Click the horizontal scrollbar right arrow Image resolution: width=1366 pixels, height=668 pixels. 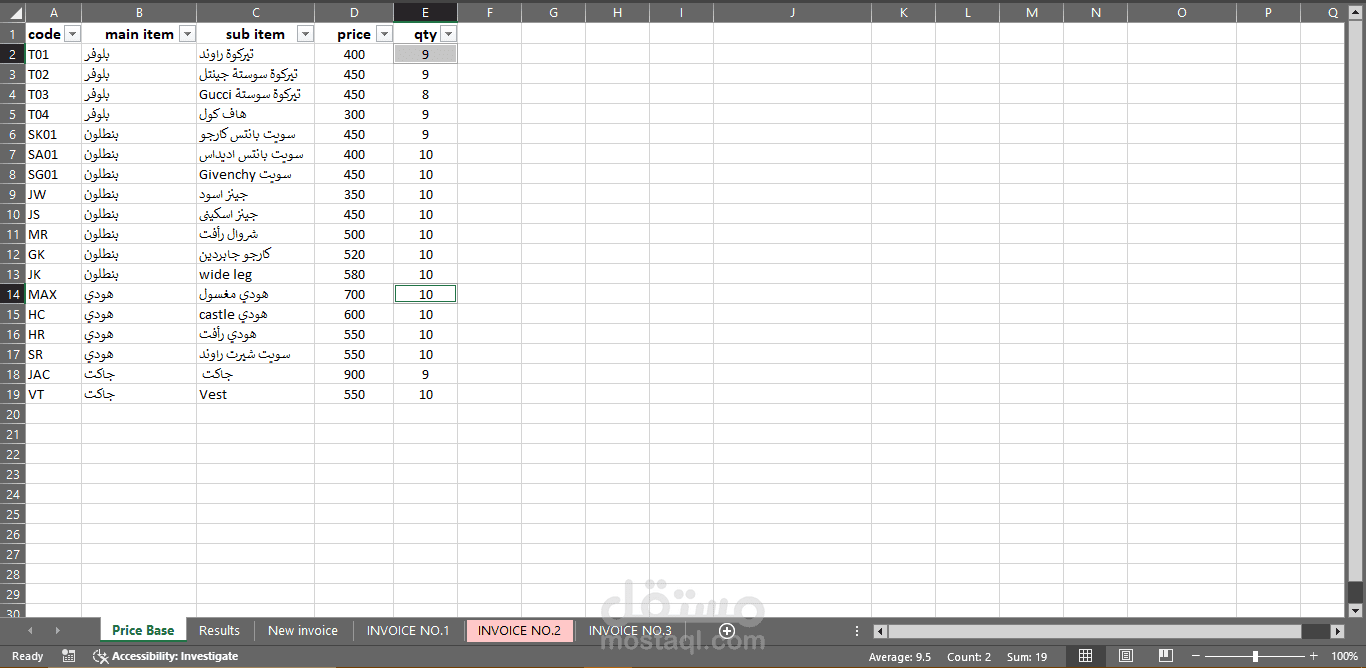point(1337,631)
